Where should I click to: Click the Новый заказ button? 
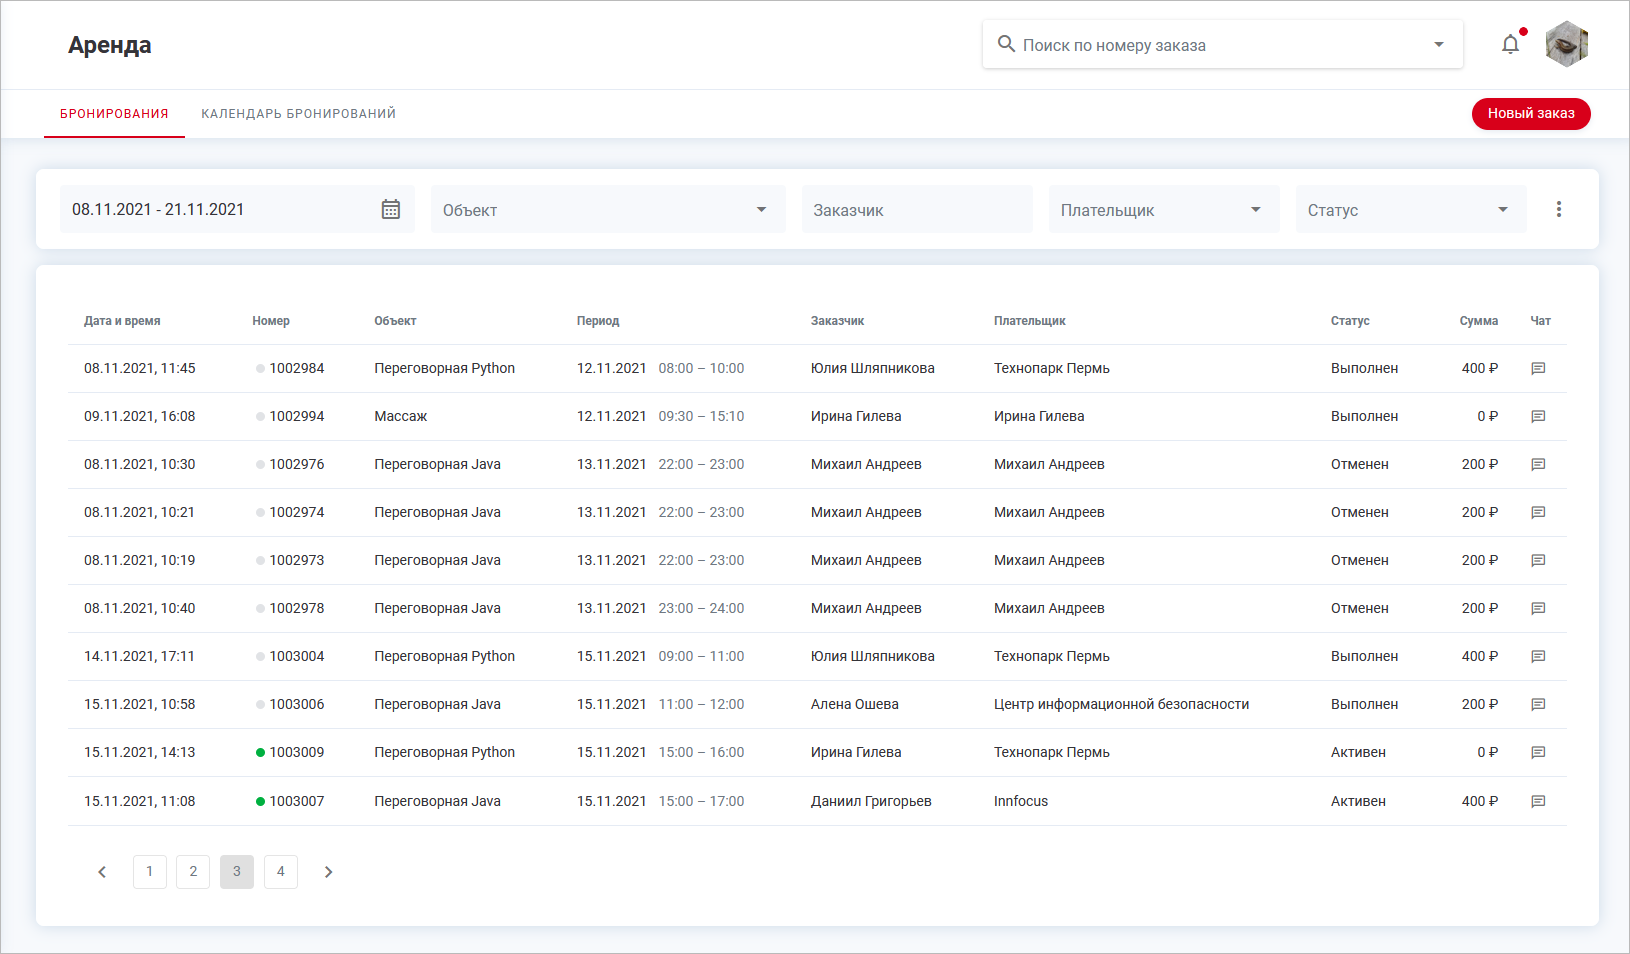click(x=1530, y=114)
